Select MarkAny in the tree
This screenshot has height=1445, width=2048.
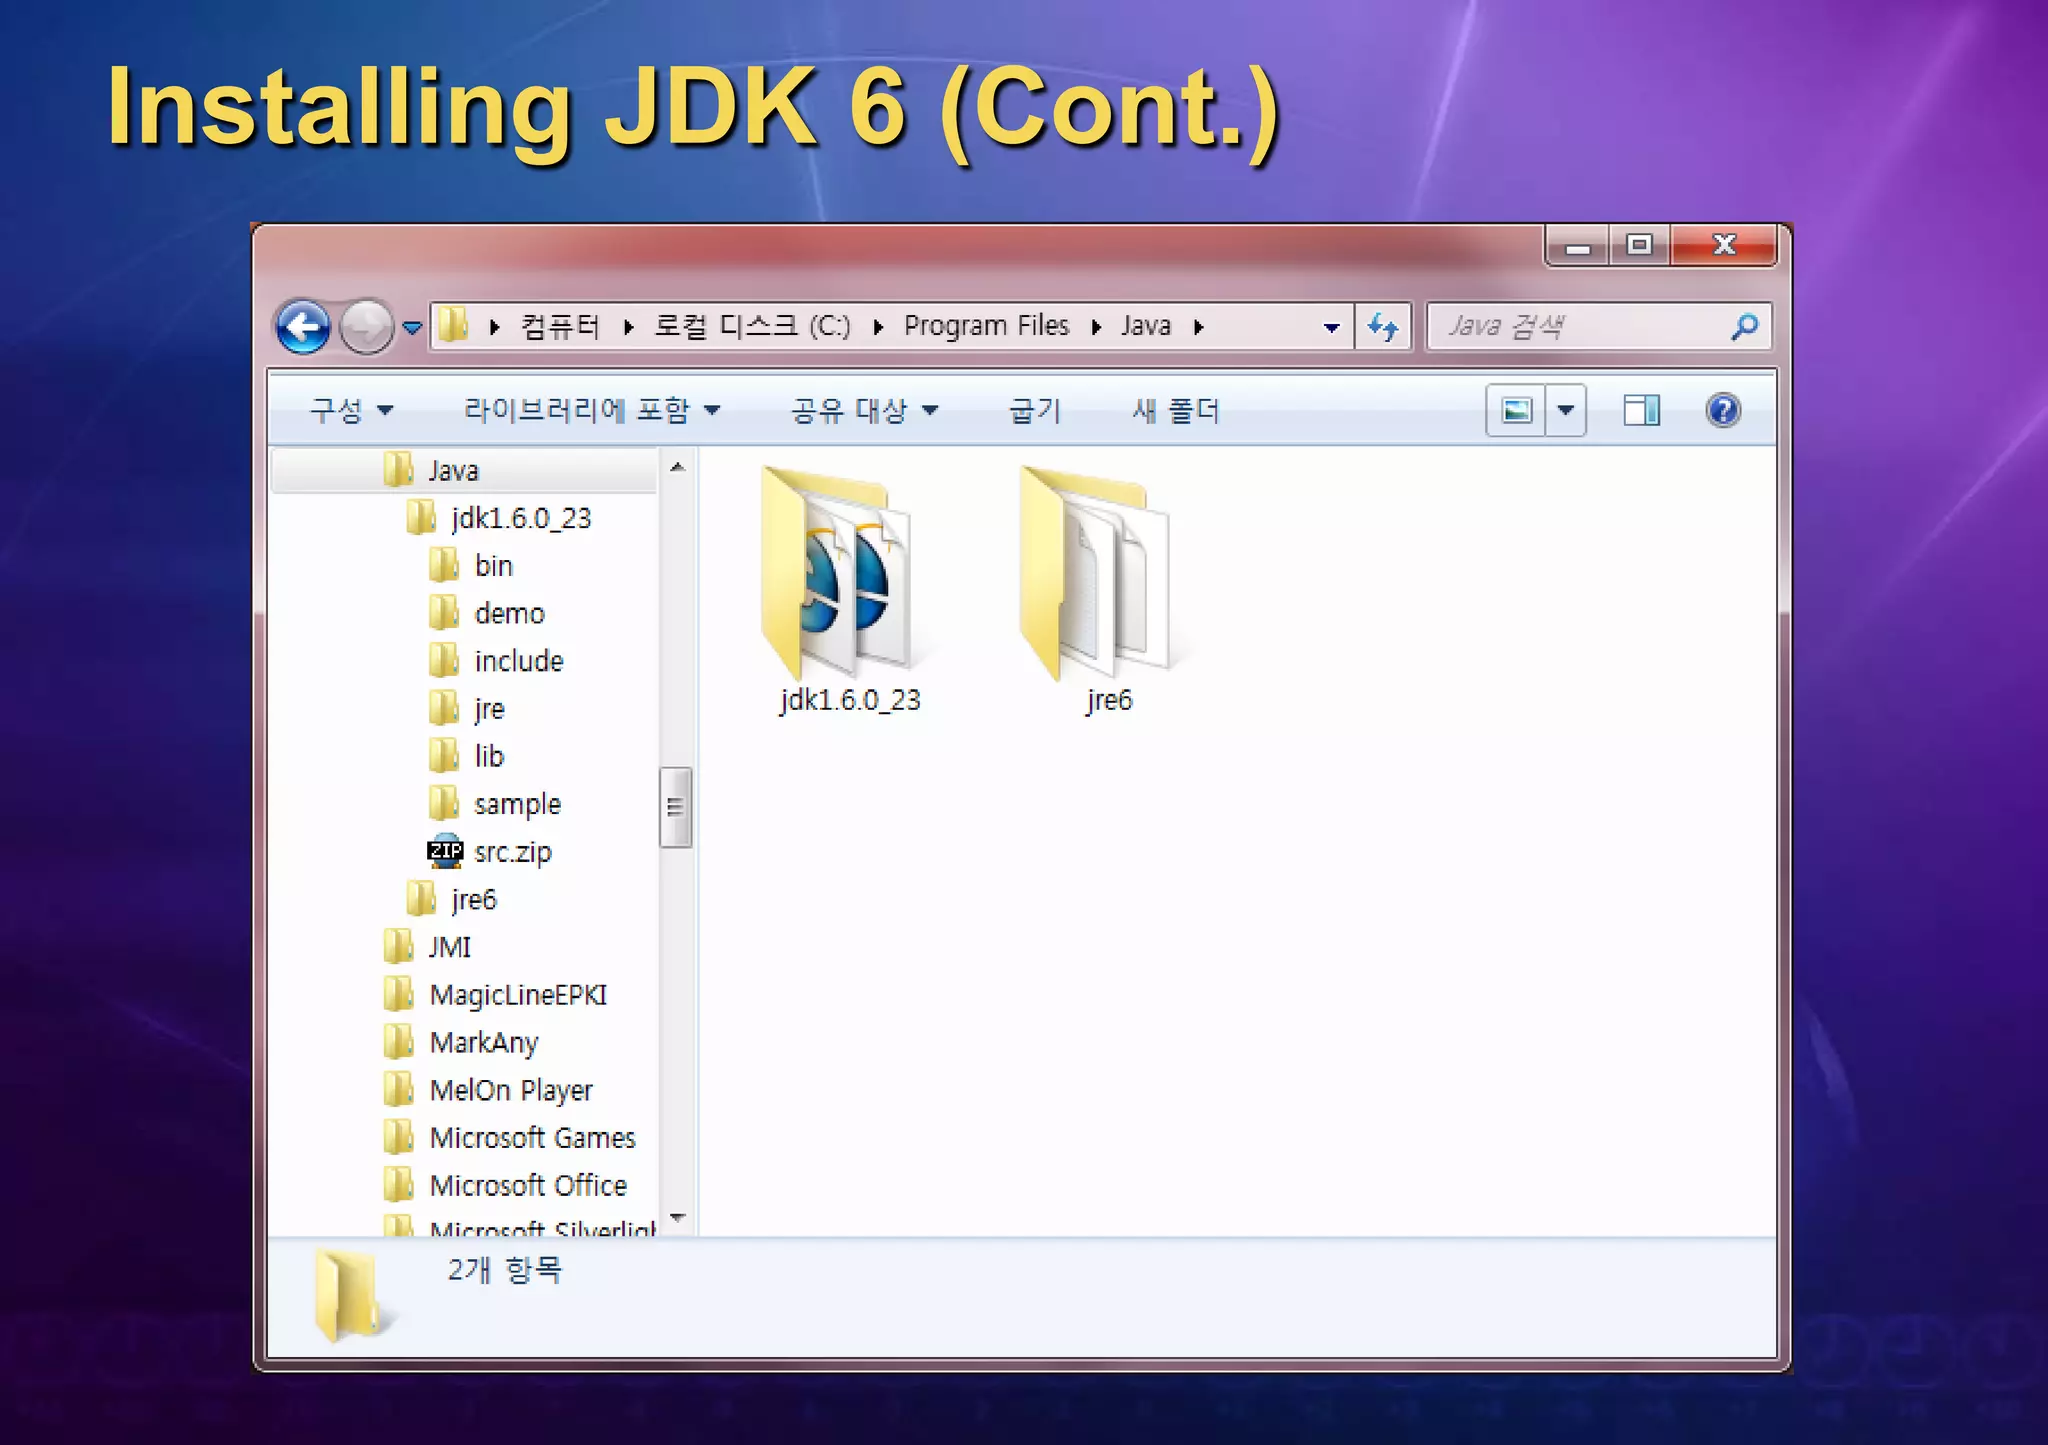coord(483,1043)
